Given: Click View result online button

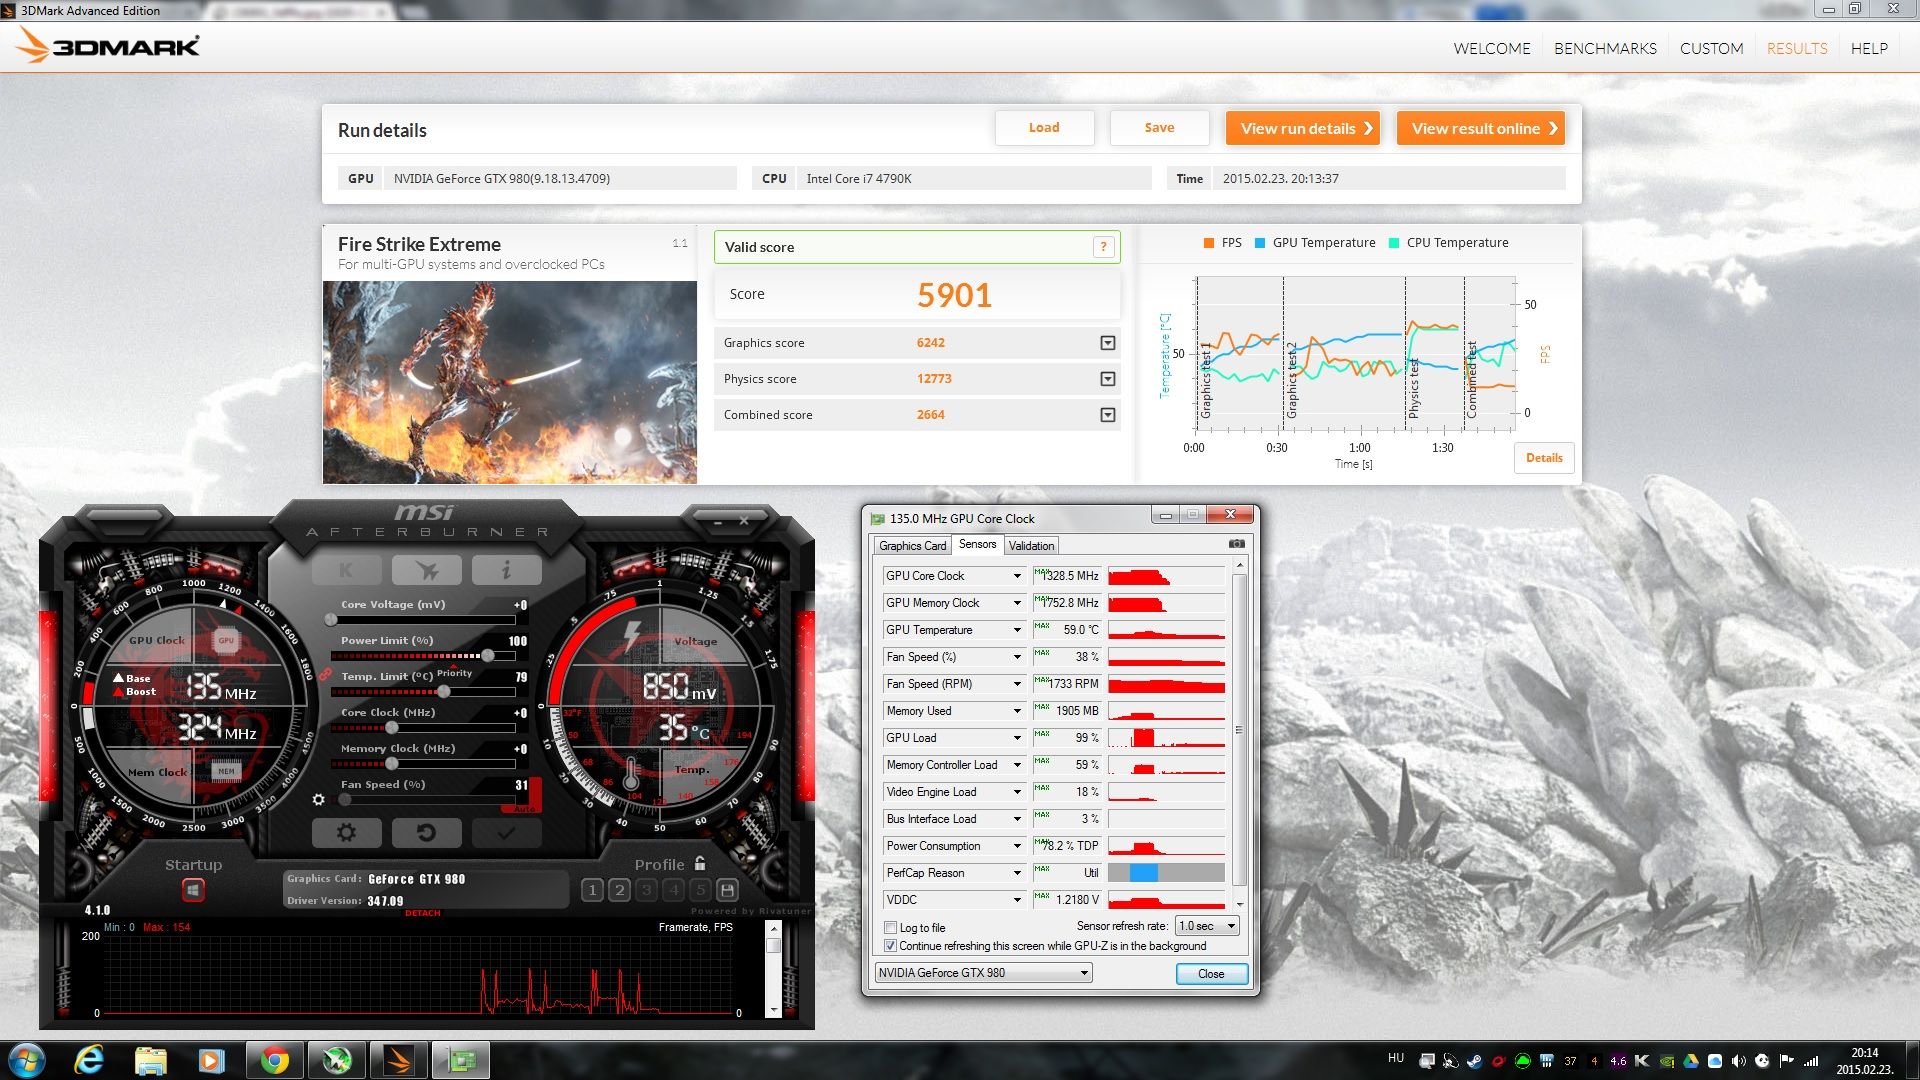Looking at the screenshot, I should (x=1480, y=128).
